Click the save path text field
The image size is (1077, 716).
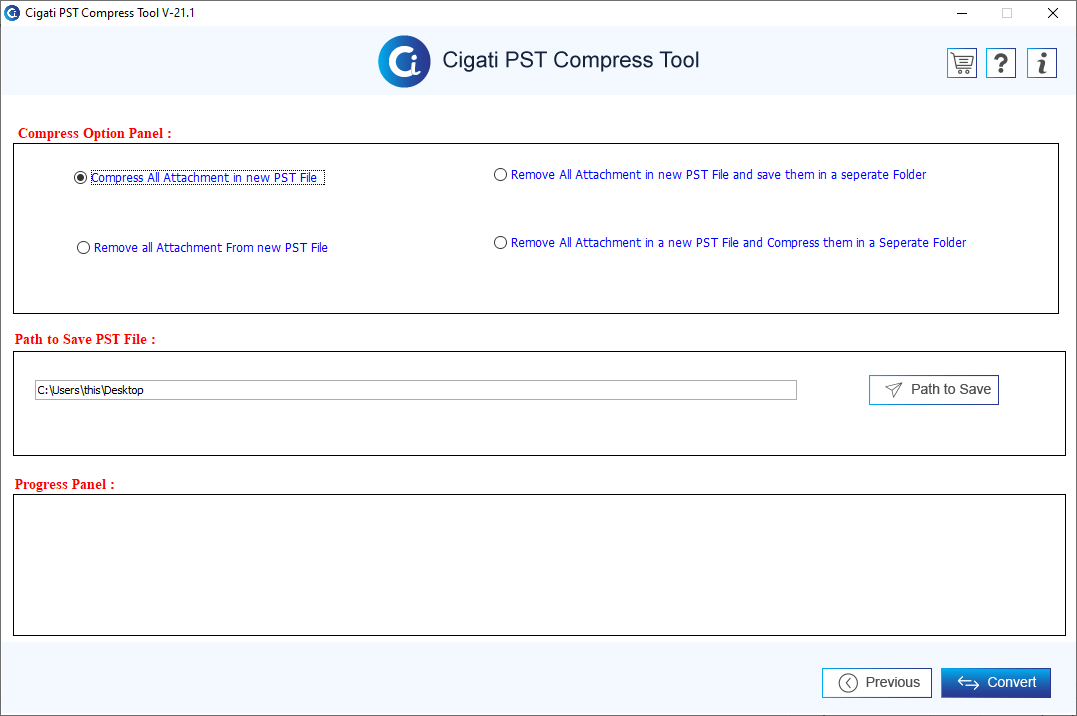(x=416, y=390)
